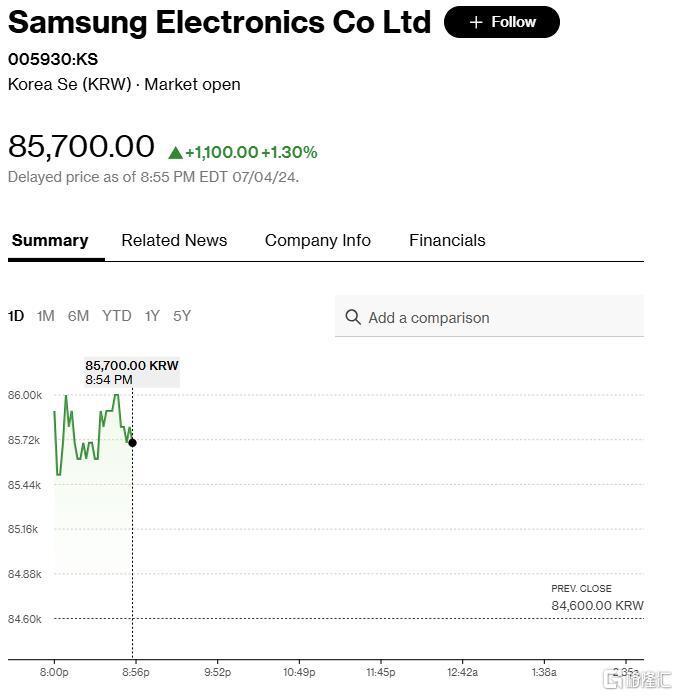Open the Company Info tab
The height and width of the screenshot is (696, 678).
click(318, 241)
